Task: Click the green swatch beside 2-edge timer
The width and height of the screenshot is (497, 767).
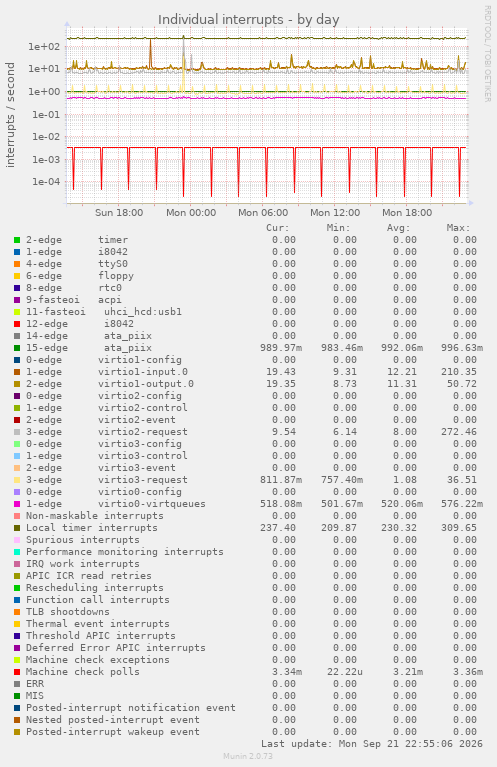Action: (x=17, y=240)
